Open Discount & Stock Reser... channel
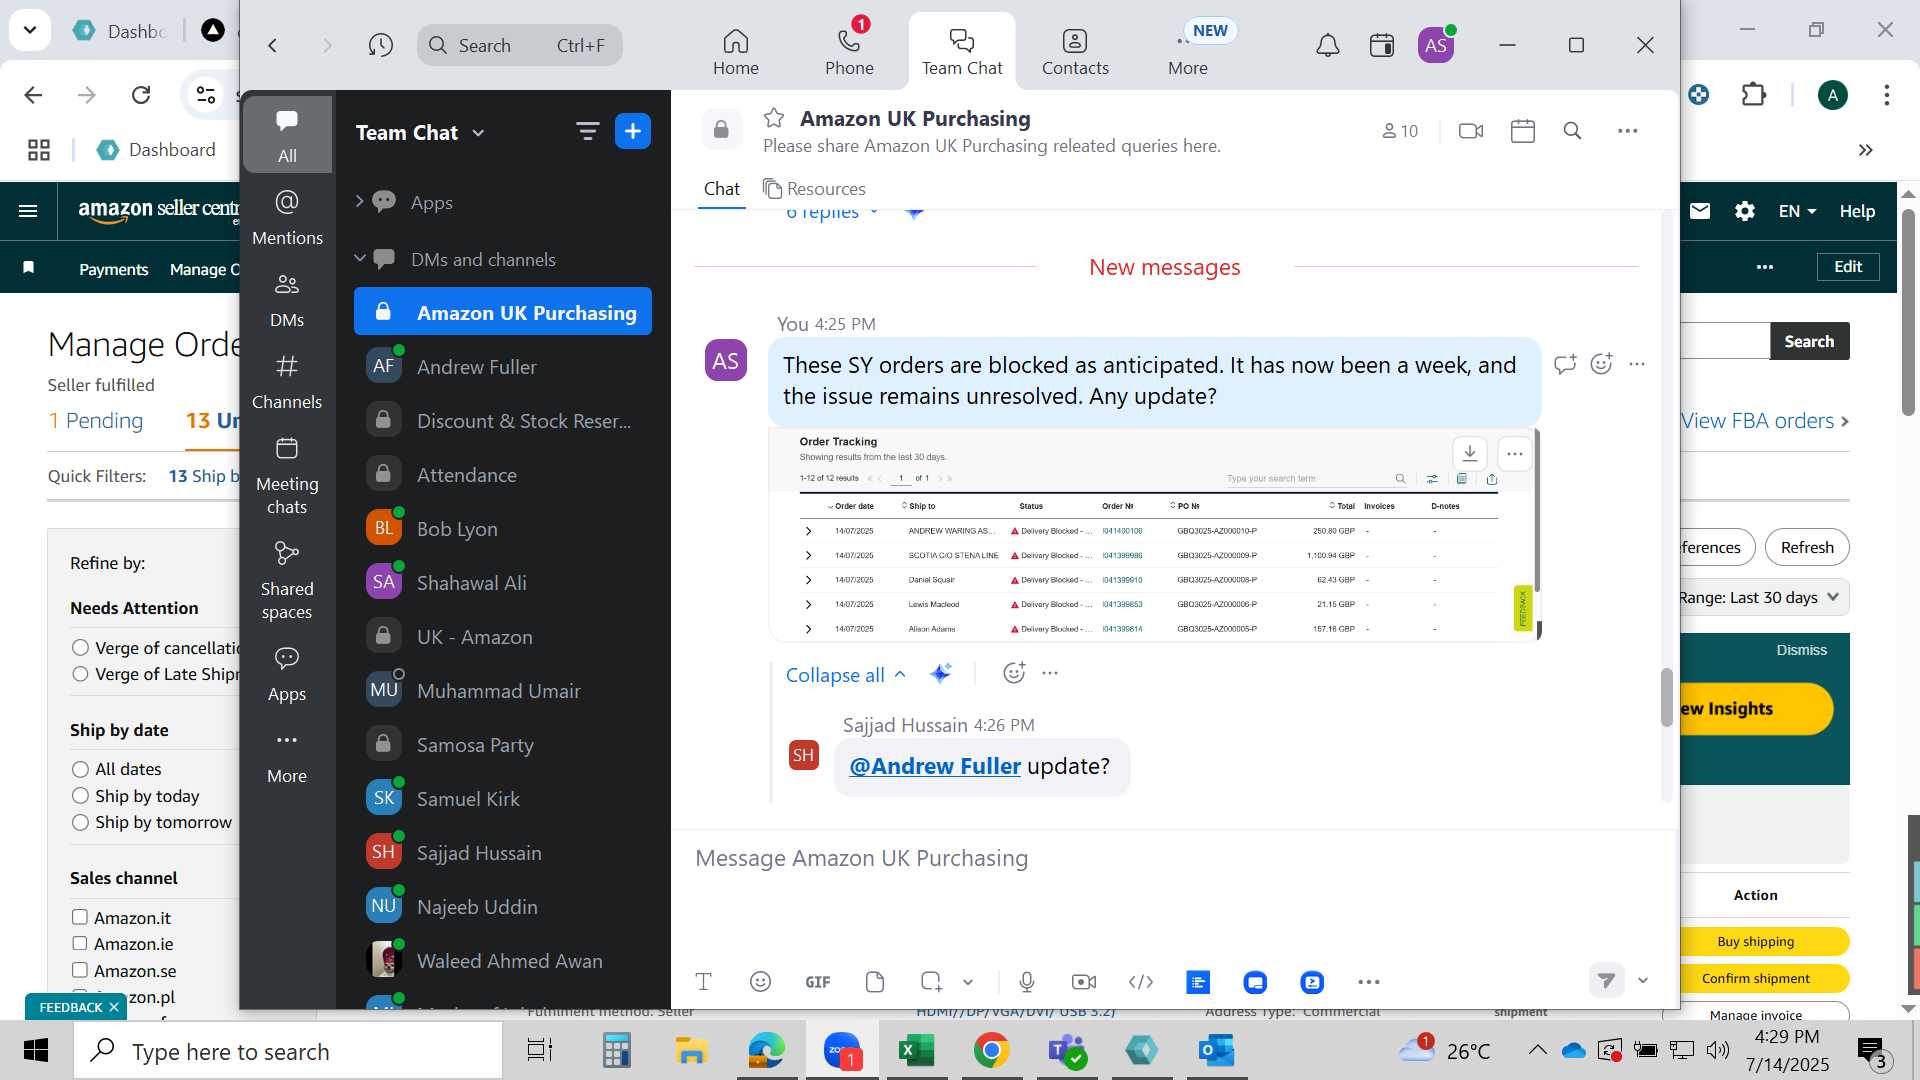 click(503, 421)
